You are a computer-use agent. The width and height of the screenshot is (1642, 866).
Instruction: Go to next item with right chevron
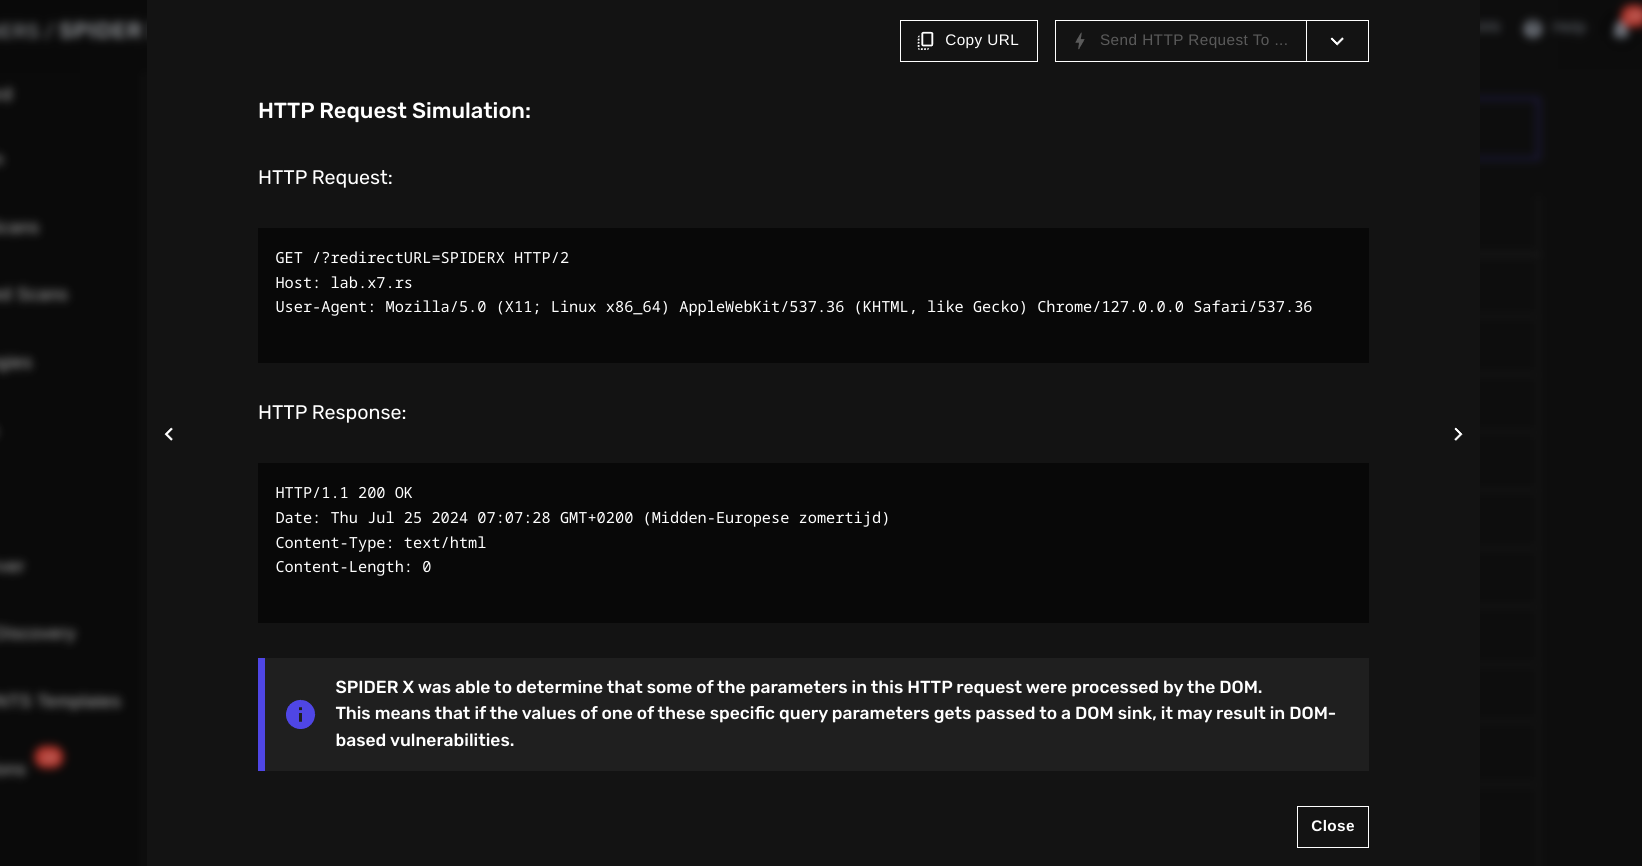1458,434
